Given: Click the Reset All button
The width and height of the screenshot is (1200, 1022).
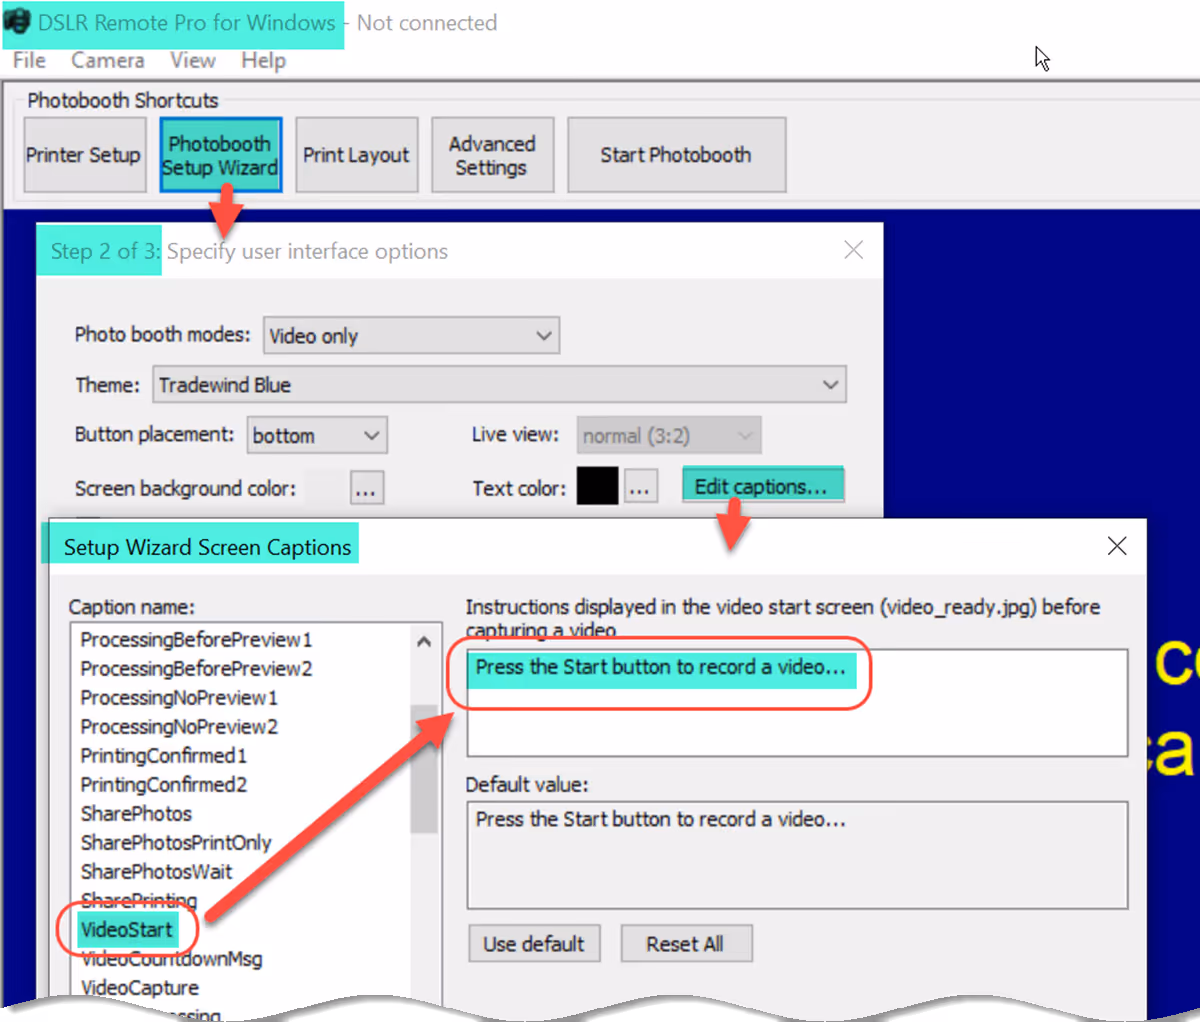Looking at the screenshot, I should coord(685,943).
